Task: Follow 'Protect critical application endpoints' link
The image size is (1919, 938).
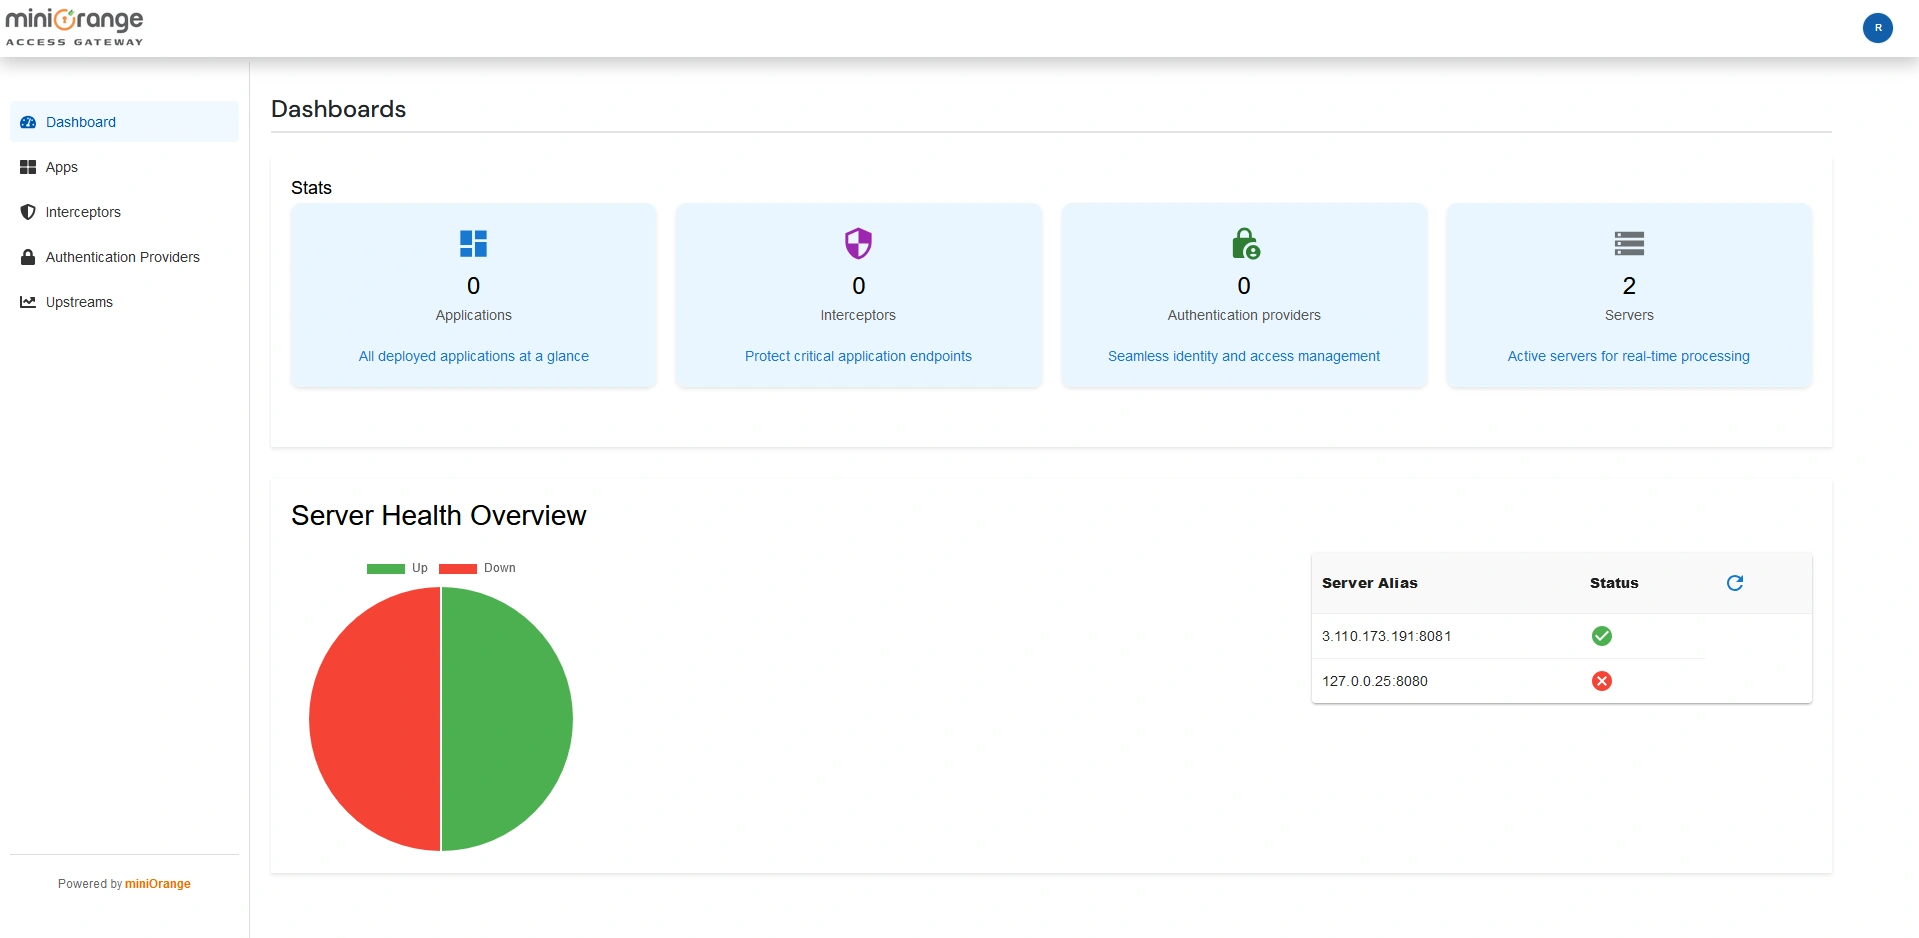Action: (858, 356)
